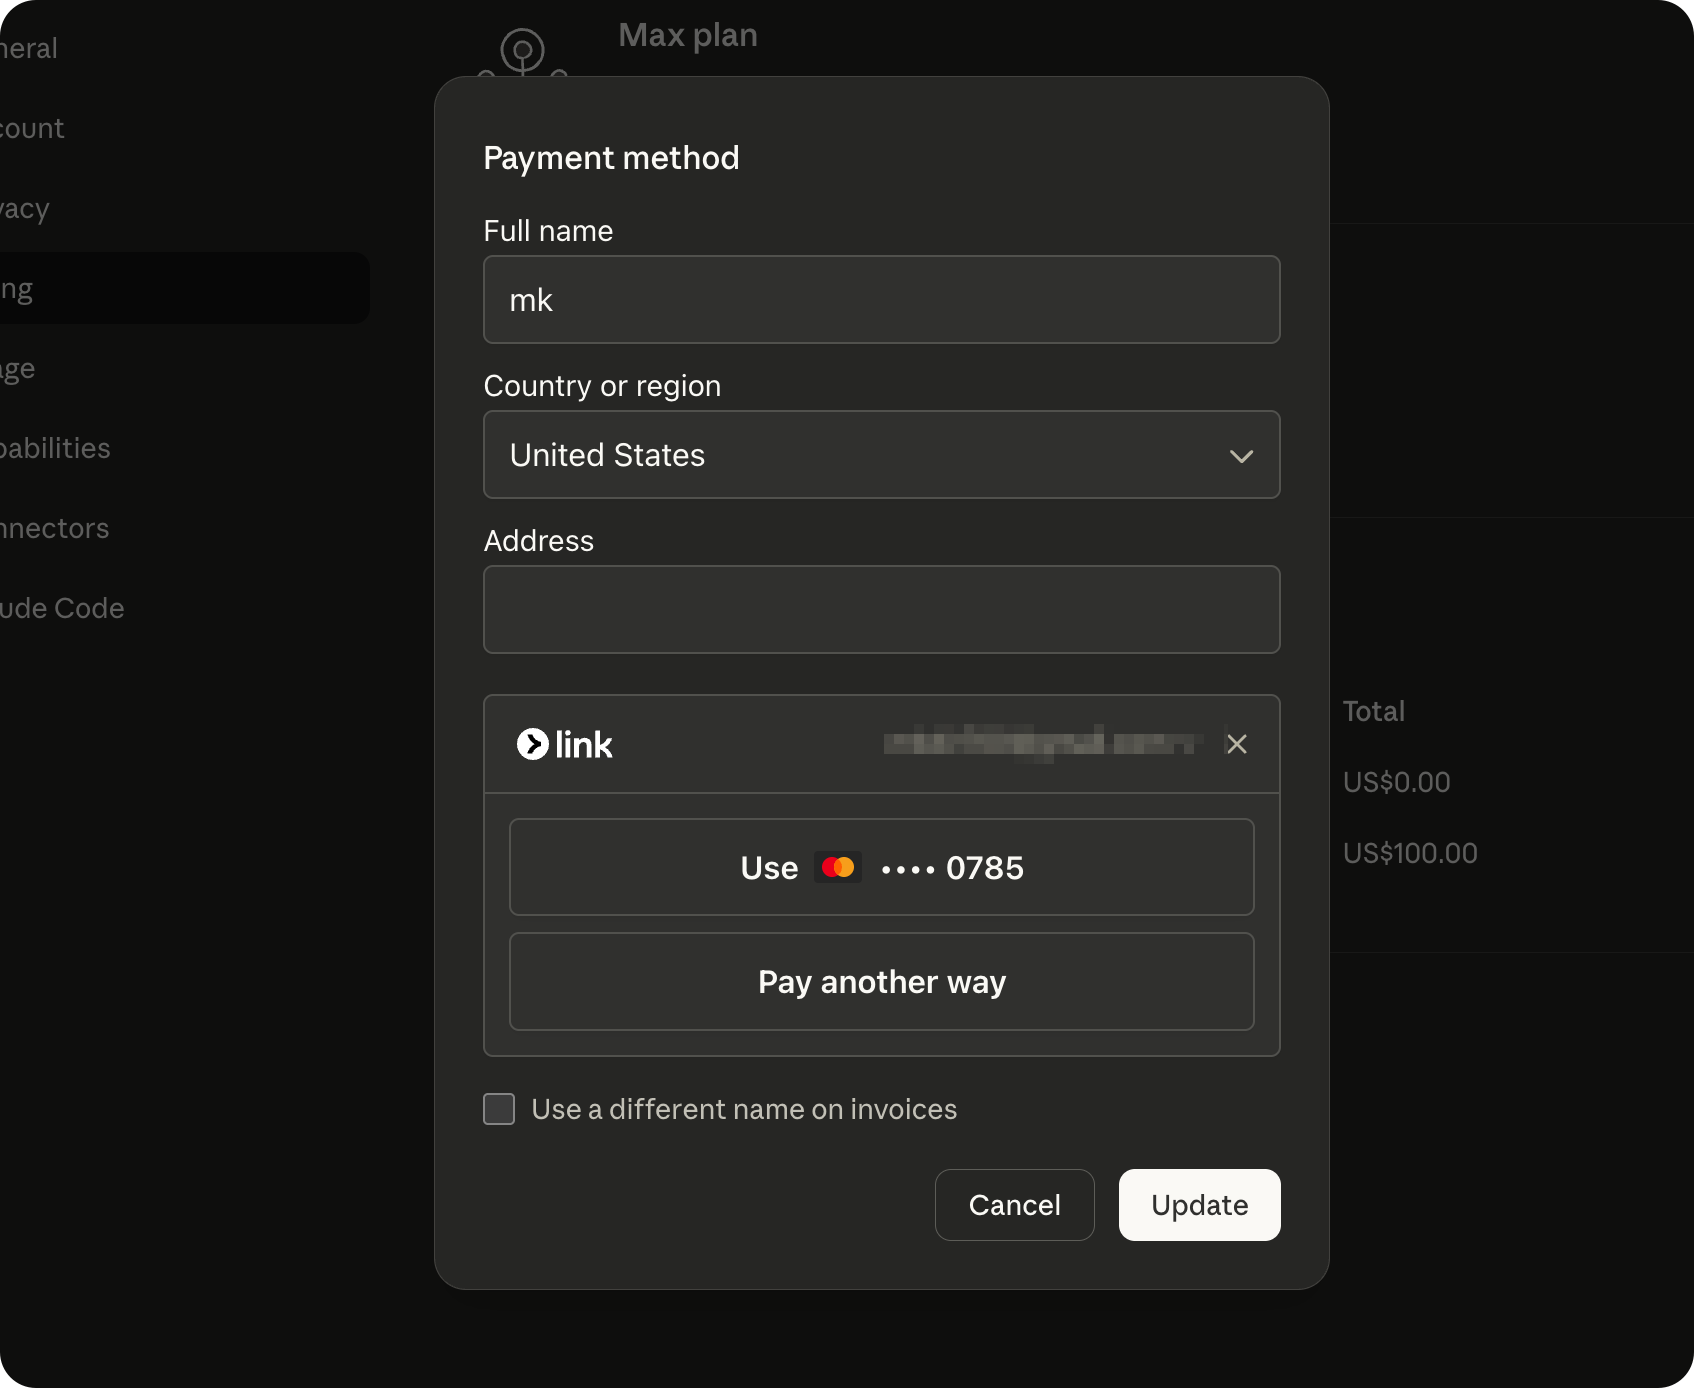Click the Link logo in payment box
Image resolution: width=1694 pixels, height=1388 pixels.
[564, 745]
